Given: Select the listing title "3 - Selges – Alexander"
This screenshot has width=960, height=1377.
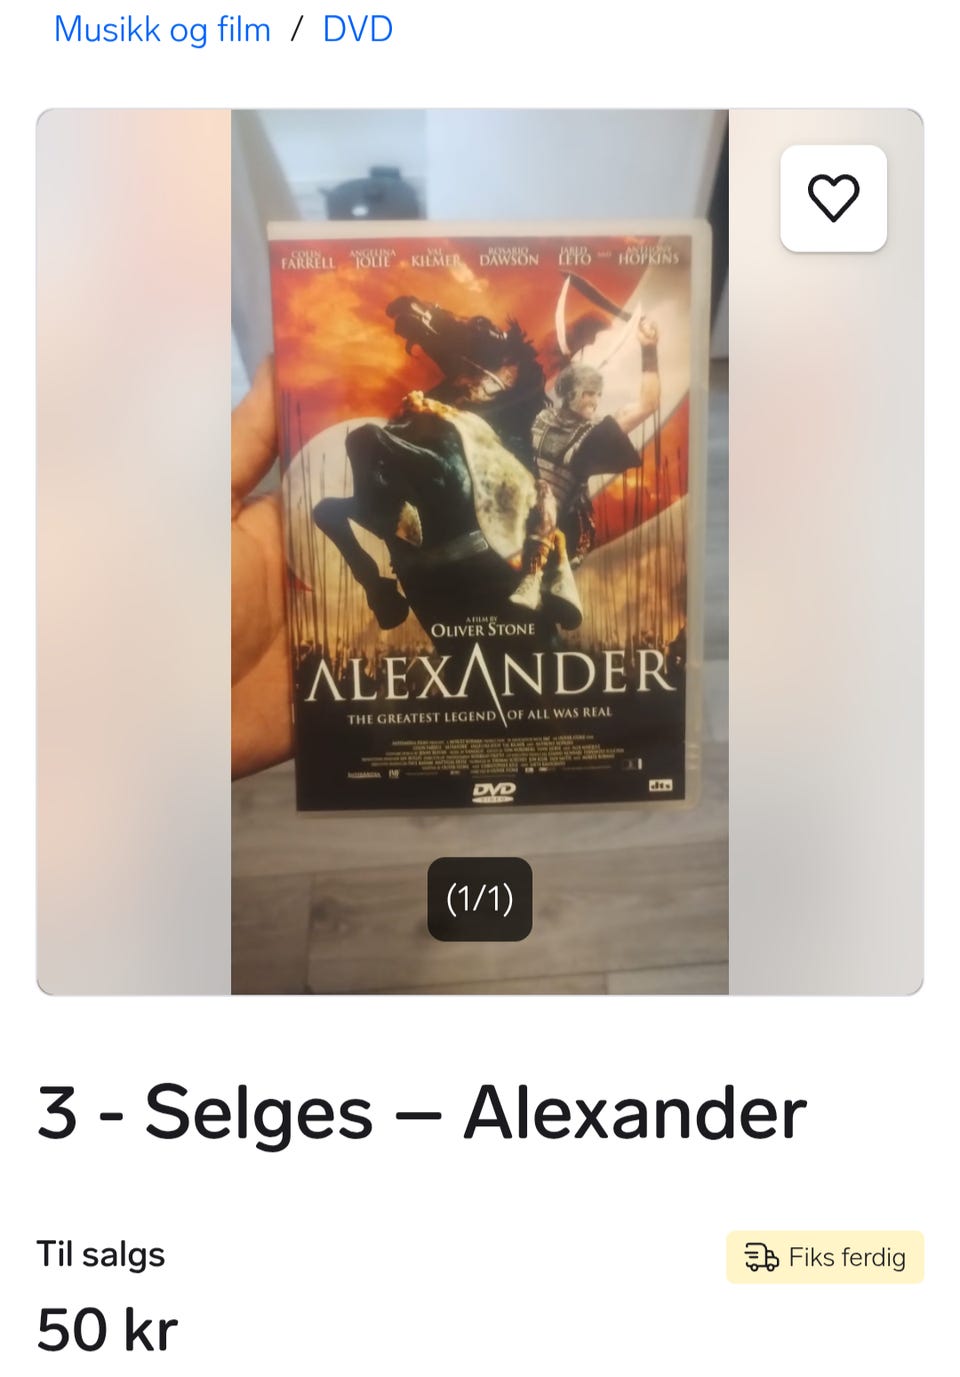Looking at the screenshot, I should [421, 1111].
